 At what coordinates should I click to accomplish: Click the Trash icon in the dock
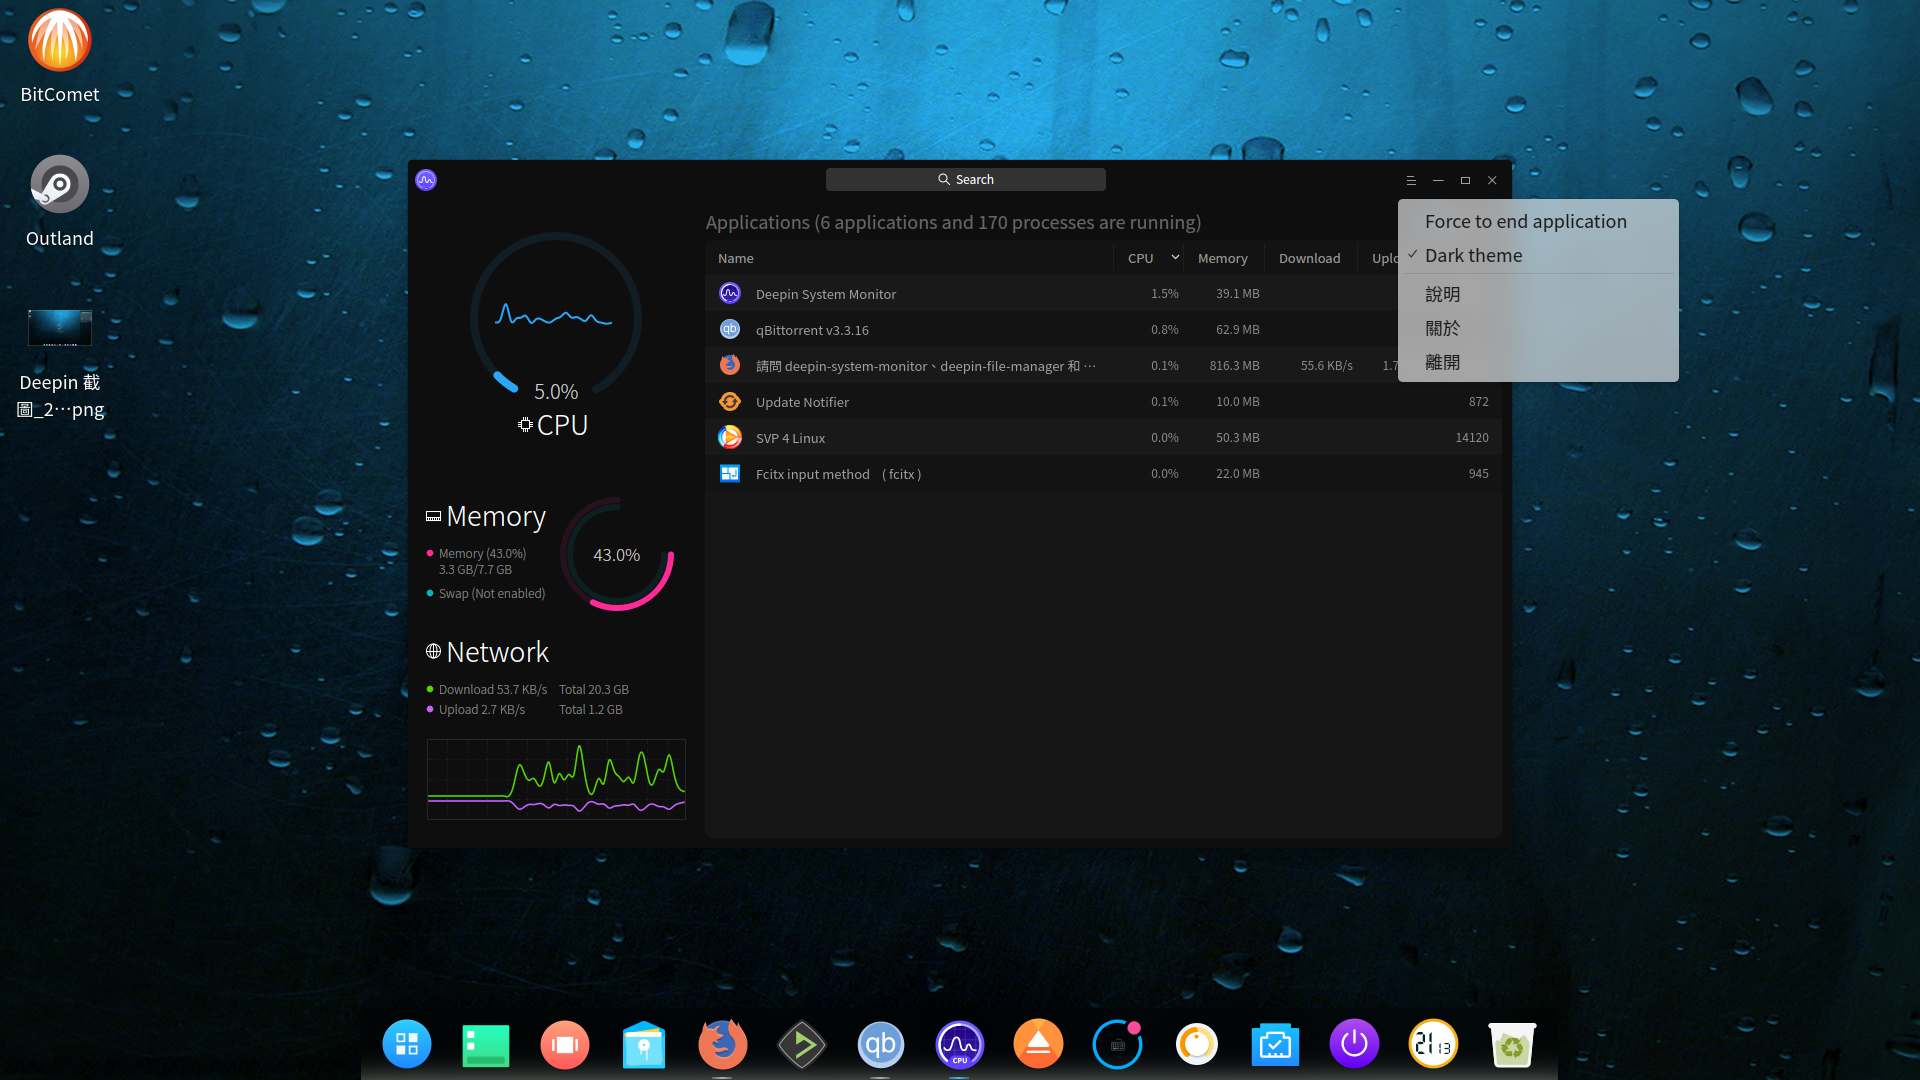(x=1512, y=1043)
